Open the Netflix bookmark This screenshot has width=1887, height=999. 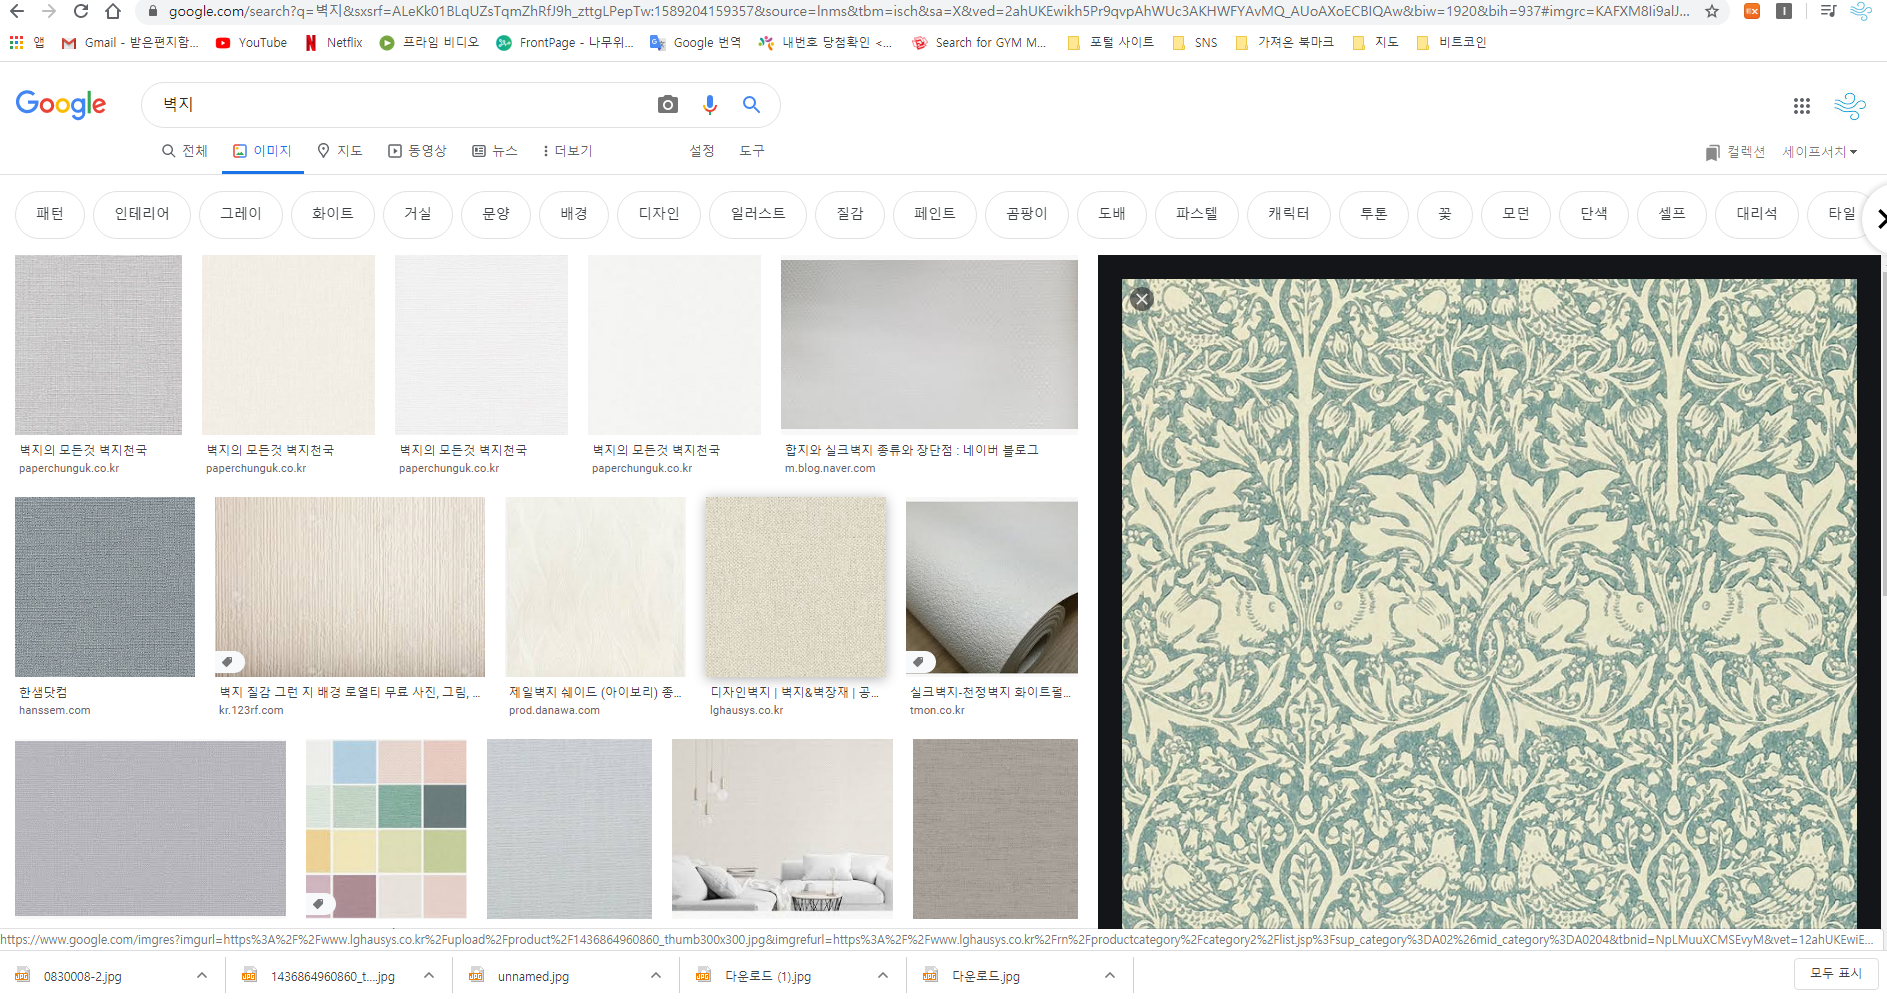pyautogui.click(x=333, y=42)
